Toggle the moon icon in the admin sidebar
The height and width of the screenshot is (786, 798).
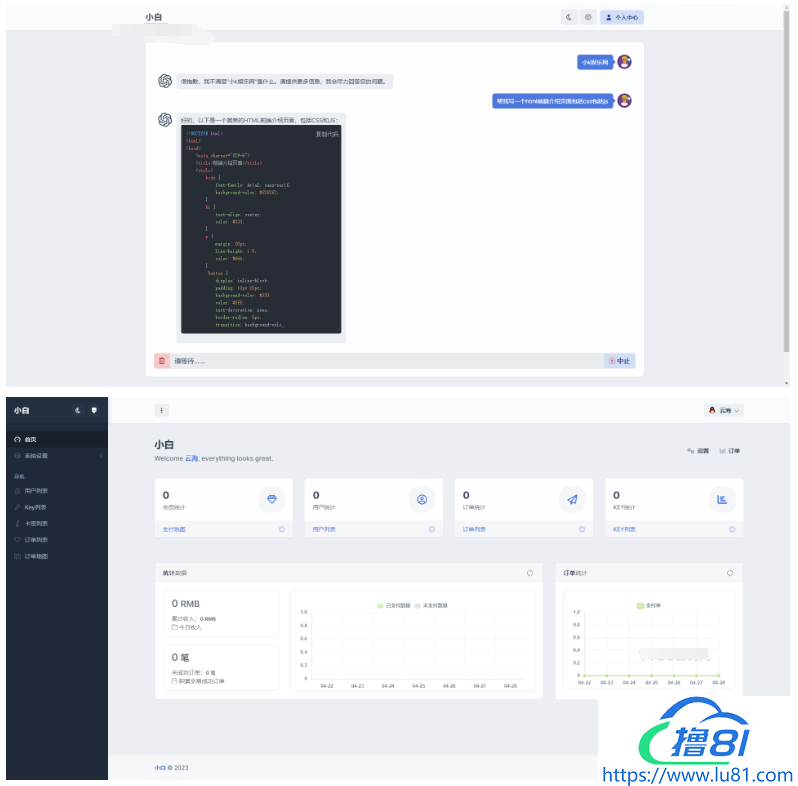pyautogui.click(x=78, y=410)
